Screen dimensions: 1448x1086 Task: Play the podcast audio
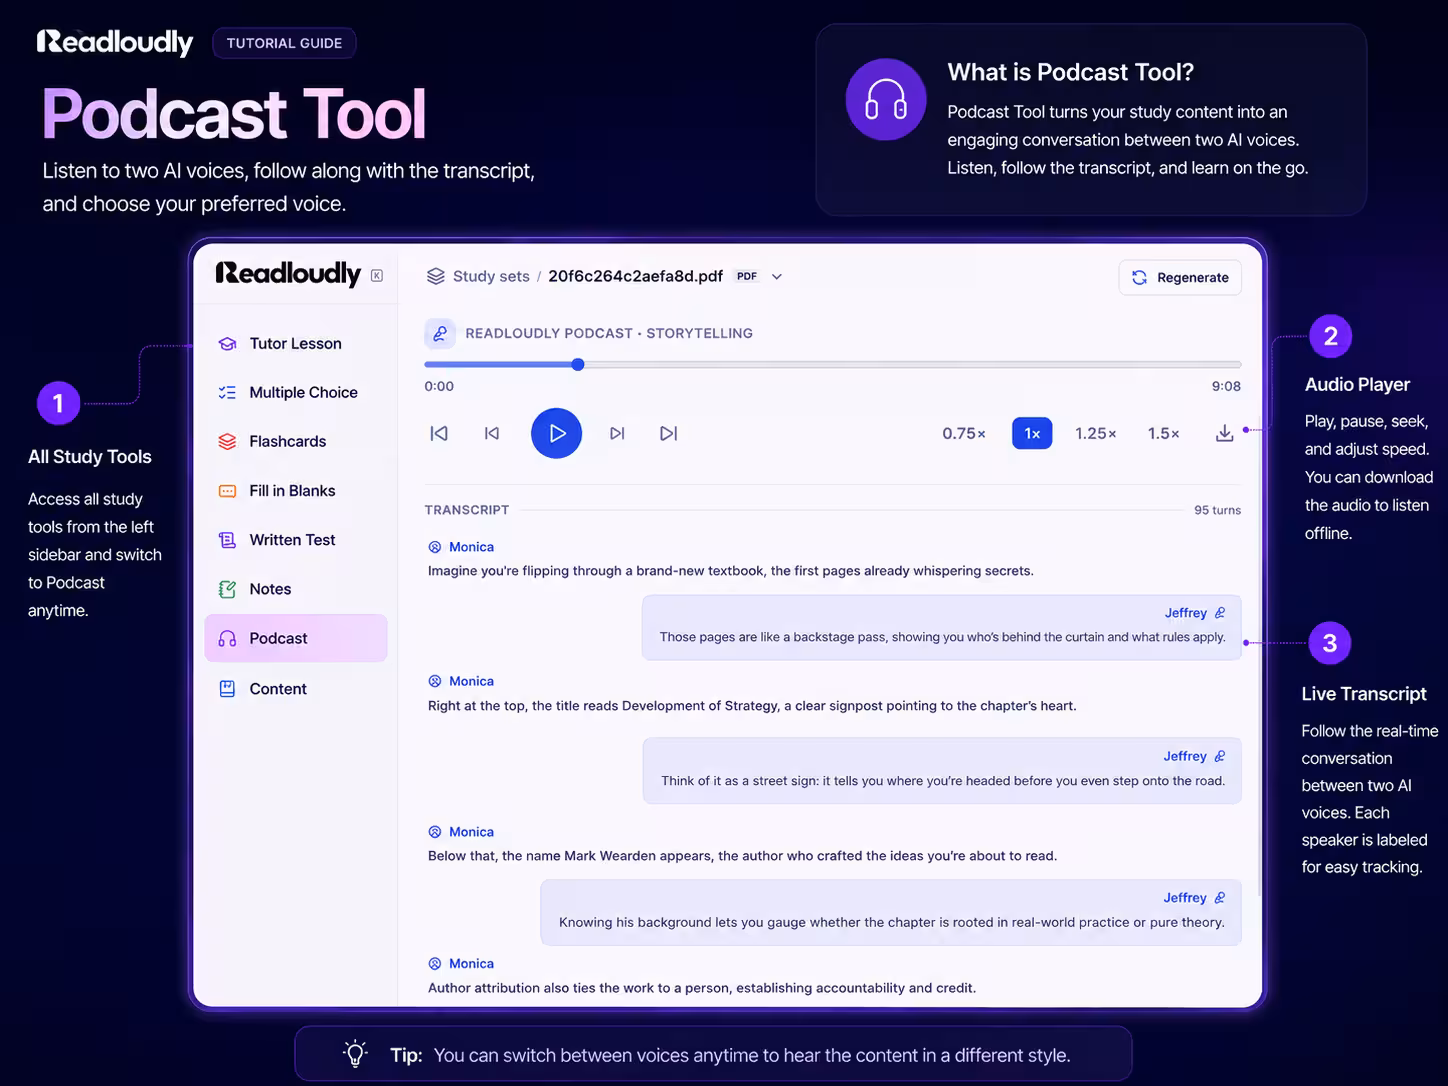[556, 433]
